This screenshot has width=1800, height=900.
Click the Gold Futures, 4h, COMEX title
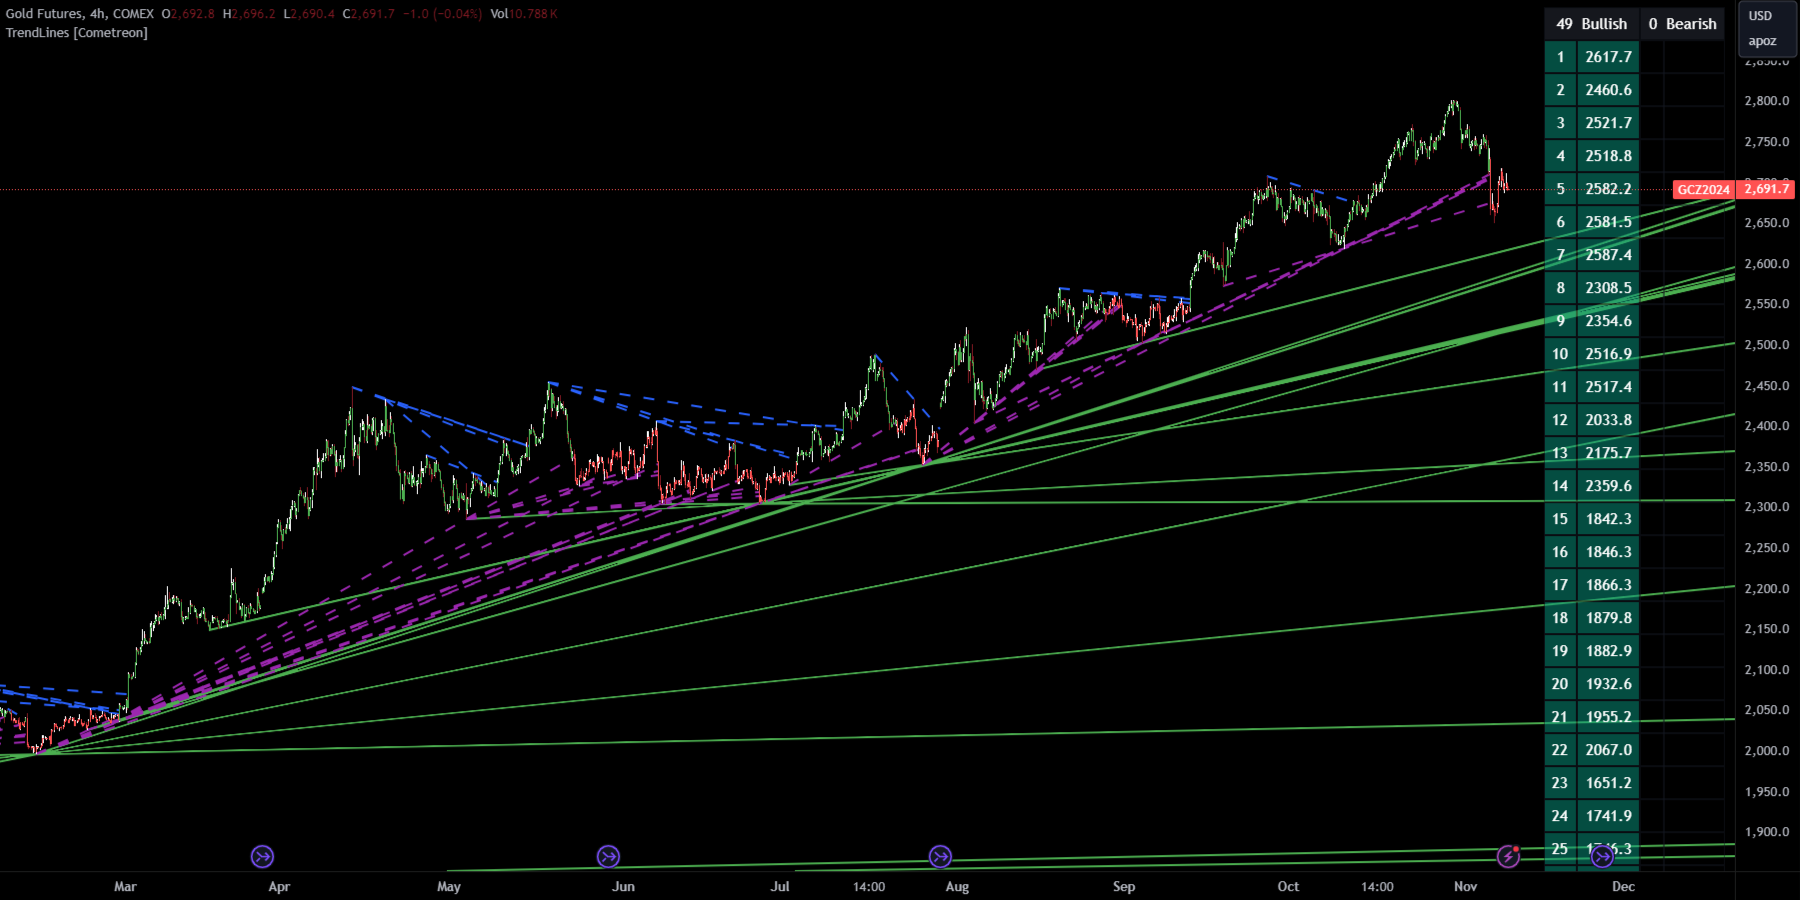(80, 14)
